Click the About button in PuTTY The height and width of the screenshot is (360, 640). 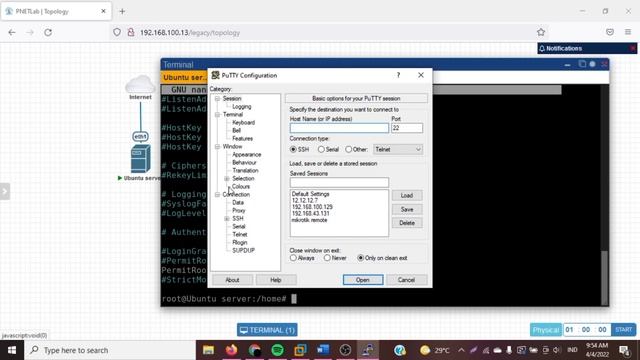[x=232, y=280]
